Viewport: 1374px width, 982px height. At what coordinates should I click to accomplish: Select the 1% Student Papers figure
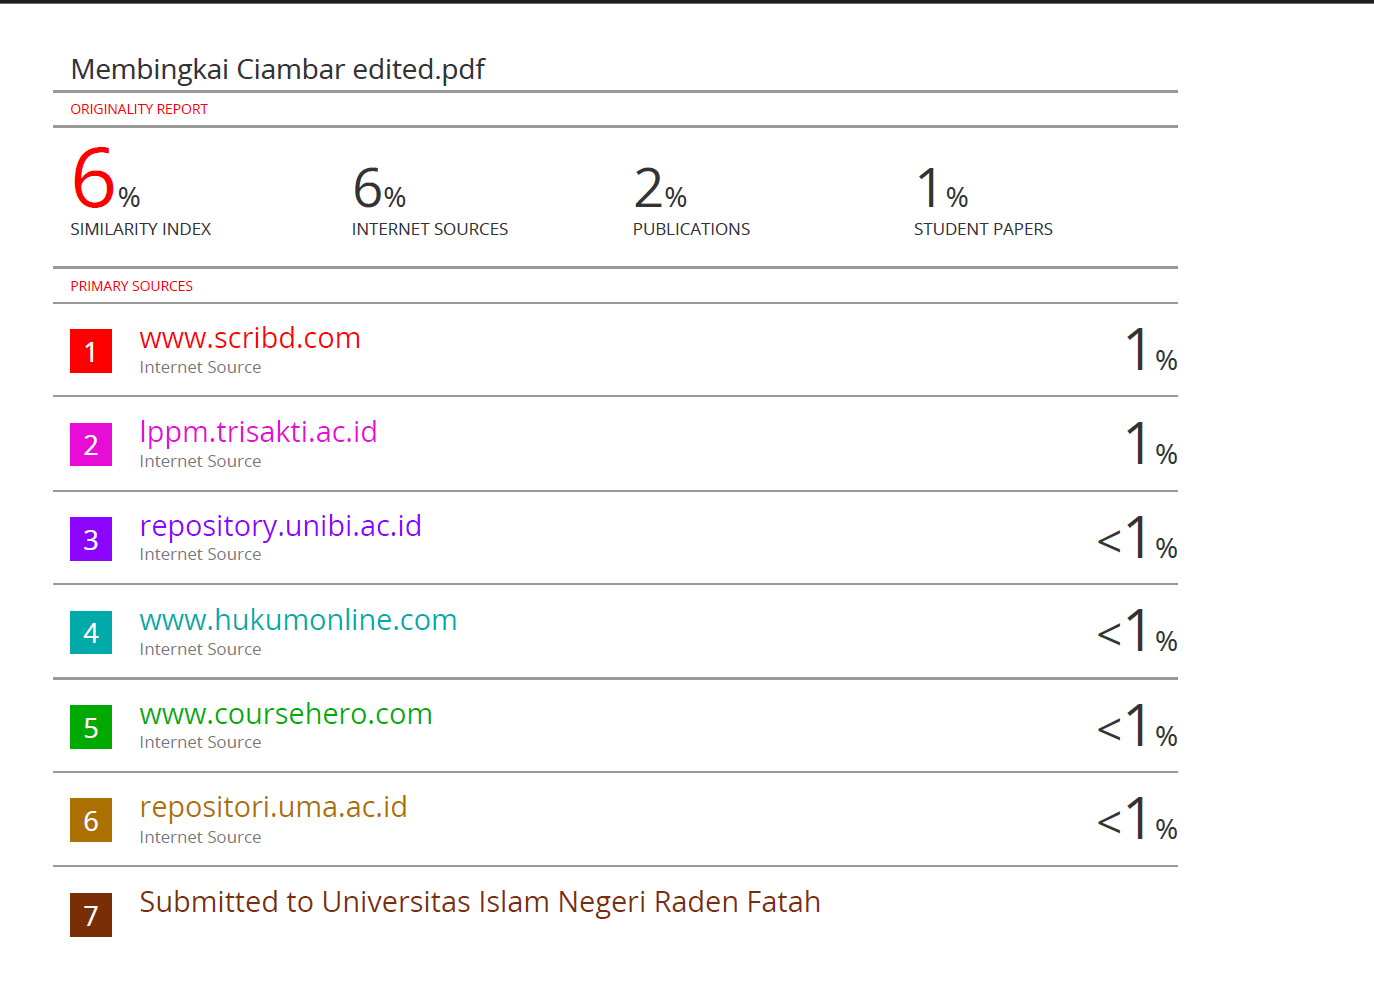point(942,189)
